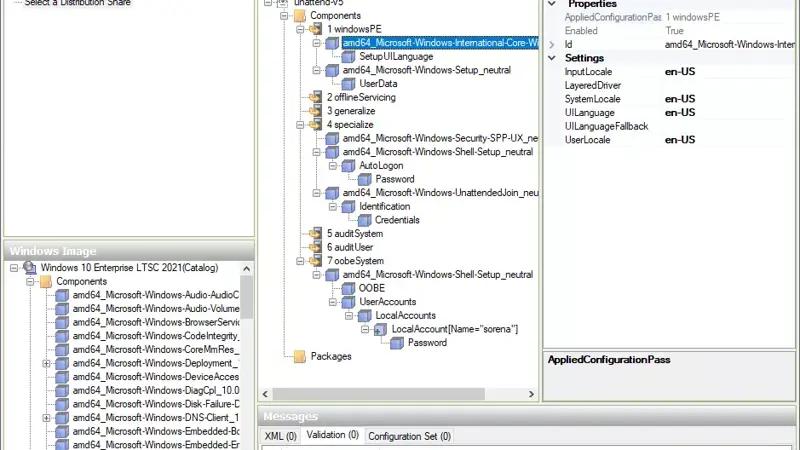Expand the Id property row
The image size is (800, 450).
(x=552, y=45)
